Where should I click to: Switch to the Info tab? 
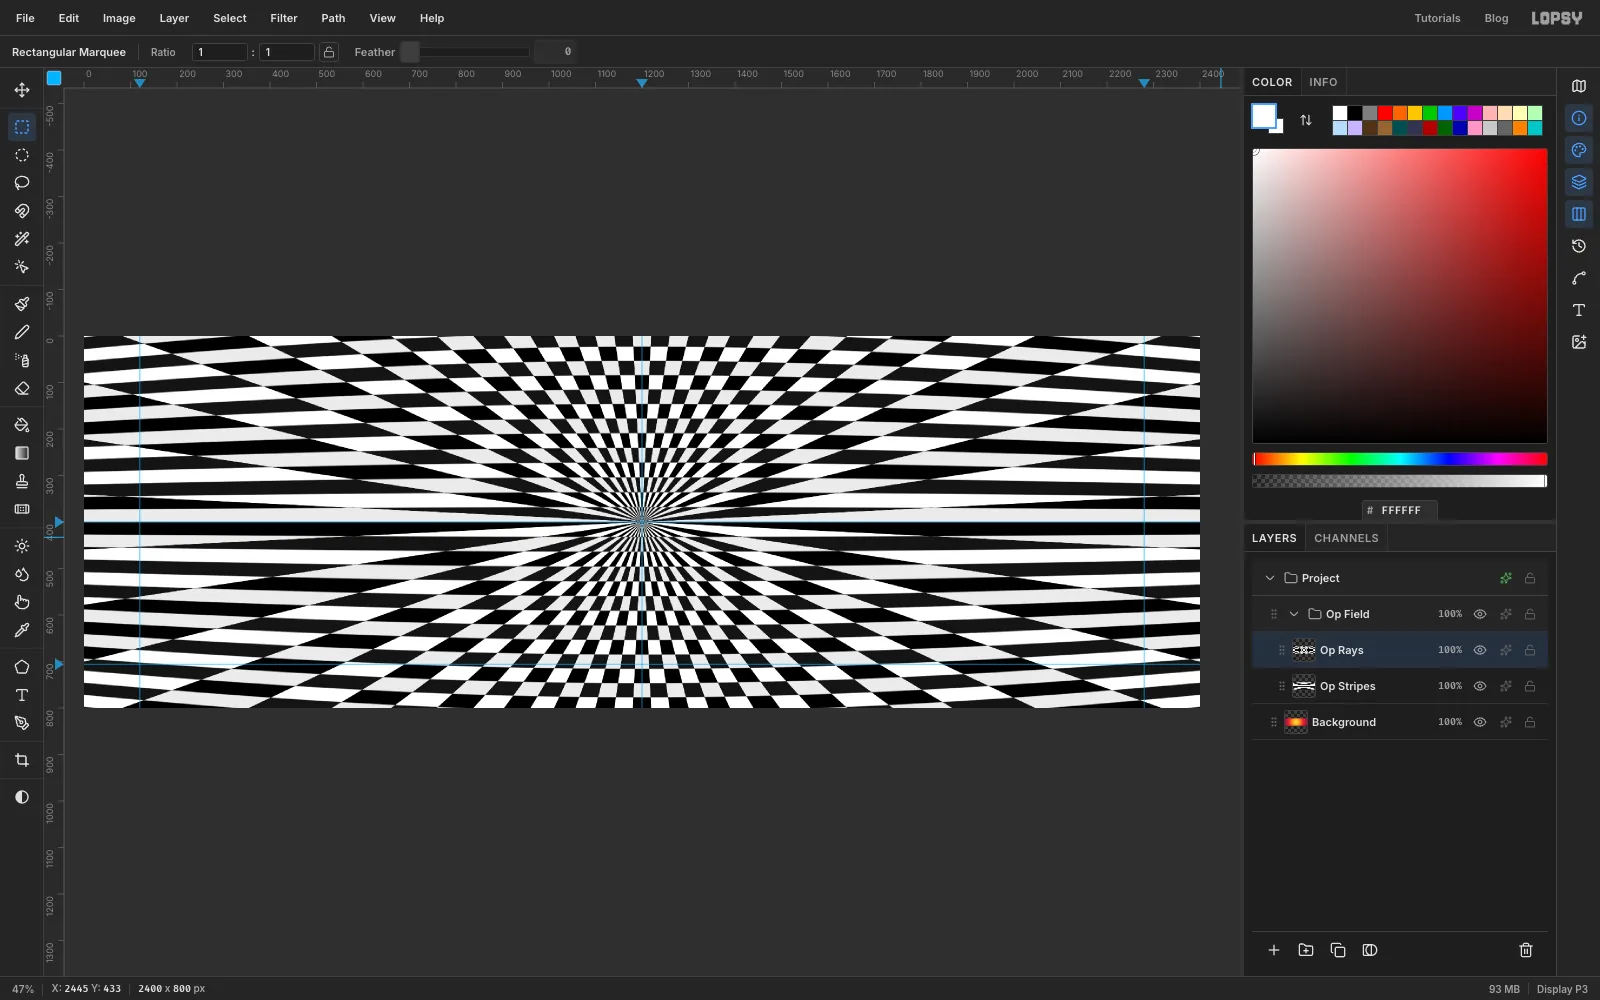tap(1323, 82)
